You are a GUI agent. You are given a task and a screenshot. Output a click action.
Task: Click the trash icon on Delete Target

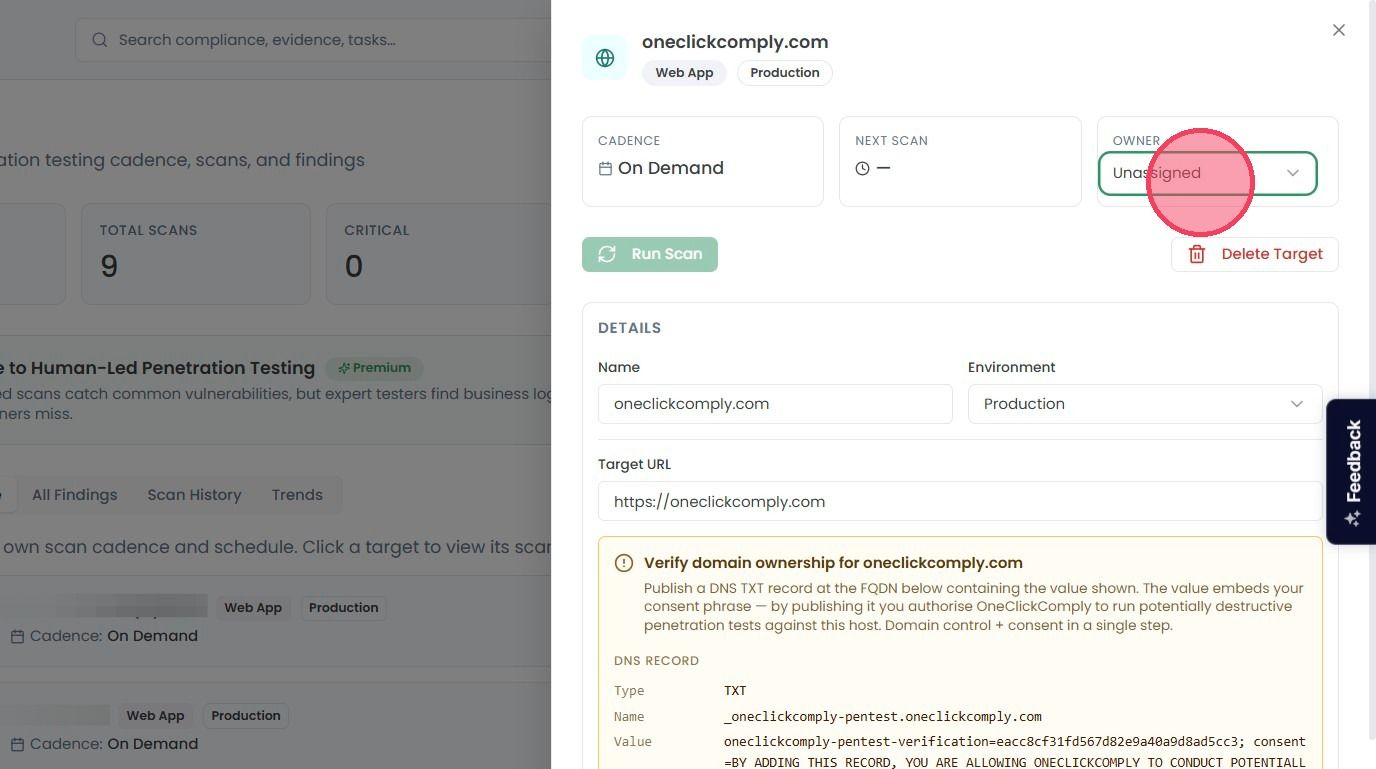[1196, 254]
